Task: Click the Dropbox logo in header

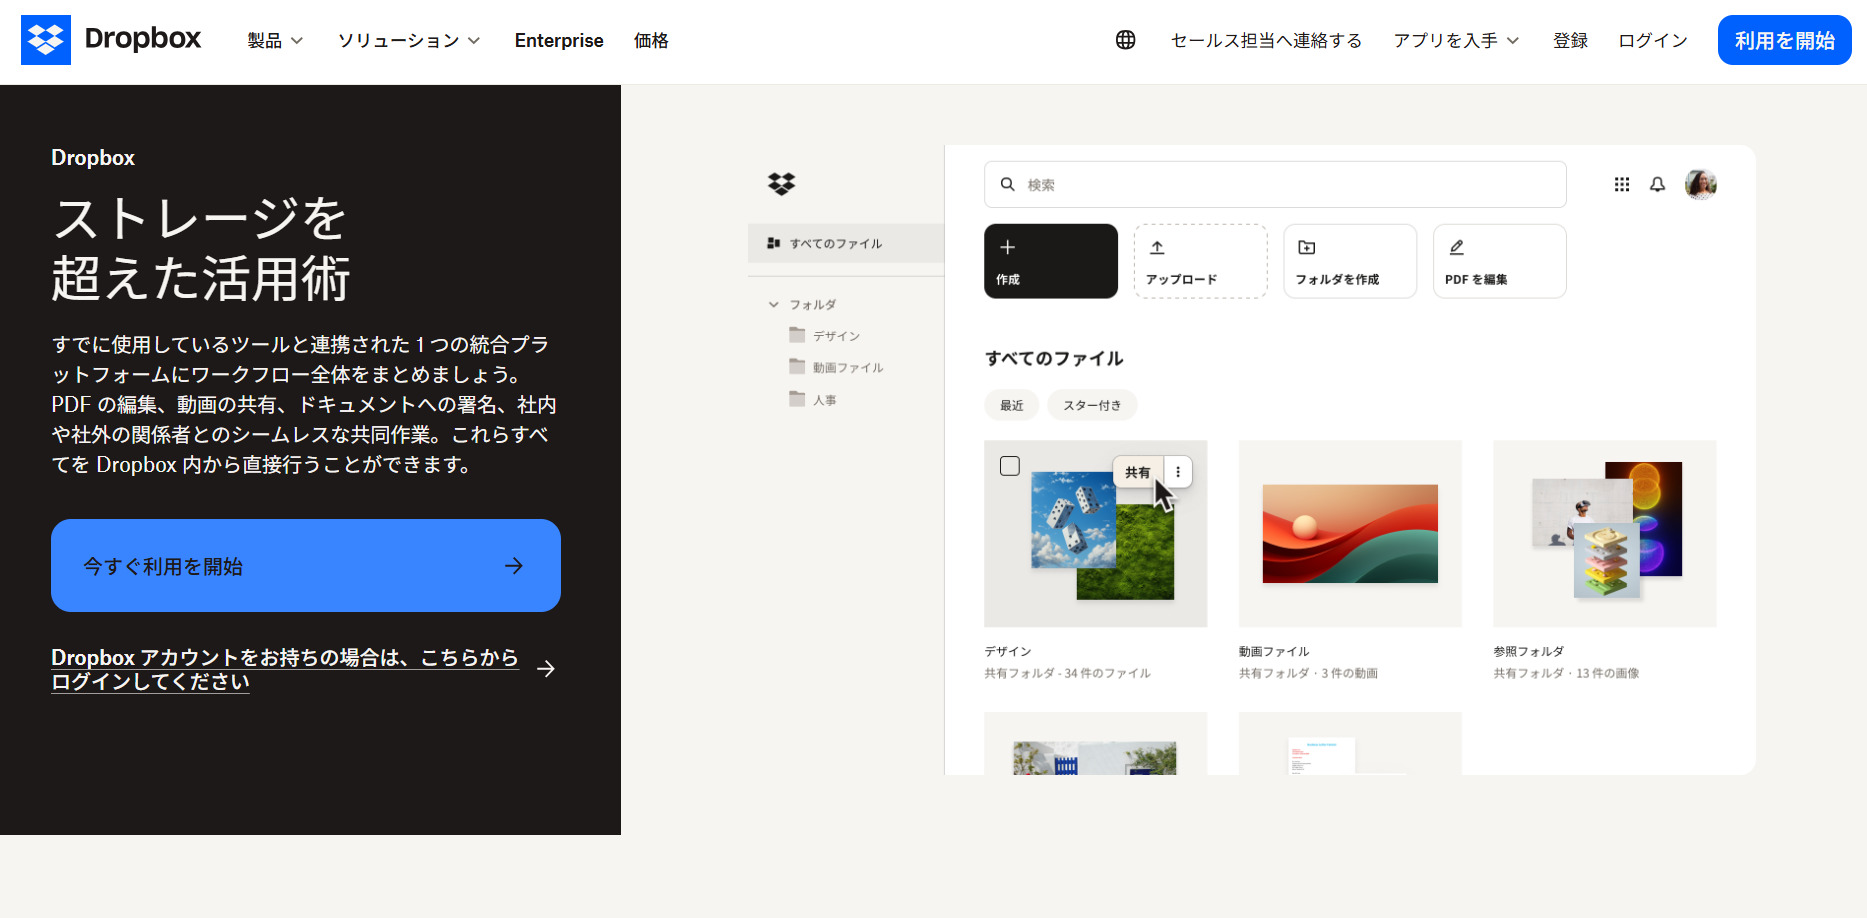Action: [x=111, y=40]
